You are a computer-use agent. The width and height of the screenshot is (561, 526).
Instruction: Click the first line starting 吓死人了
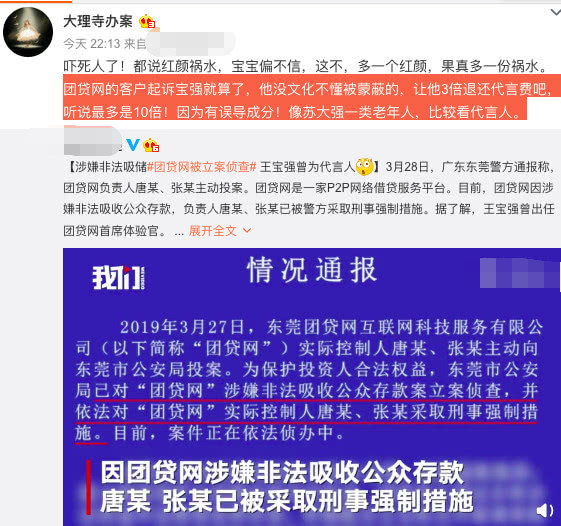305,66
